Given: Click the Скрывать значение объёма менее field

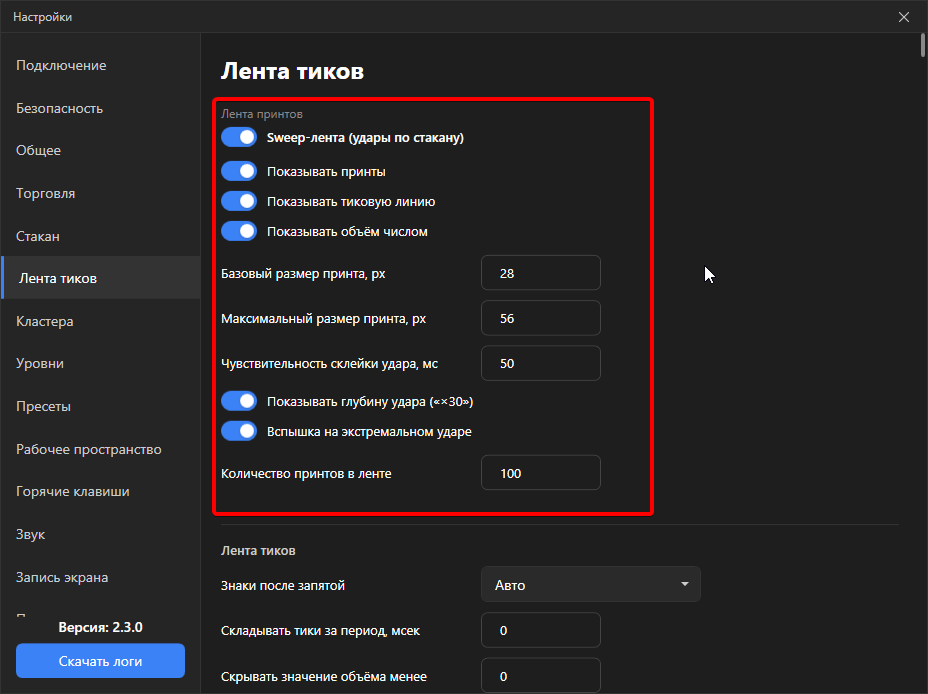Looking at the screenshot, I should [541, 676].
